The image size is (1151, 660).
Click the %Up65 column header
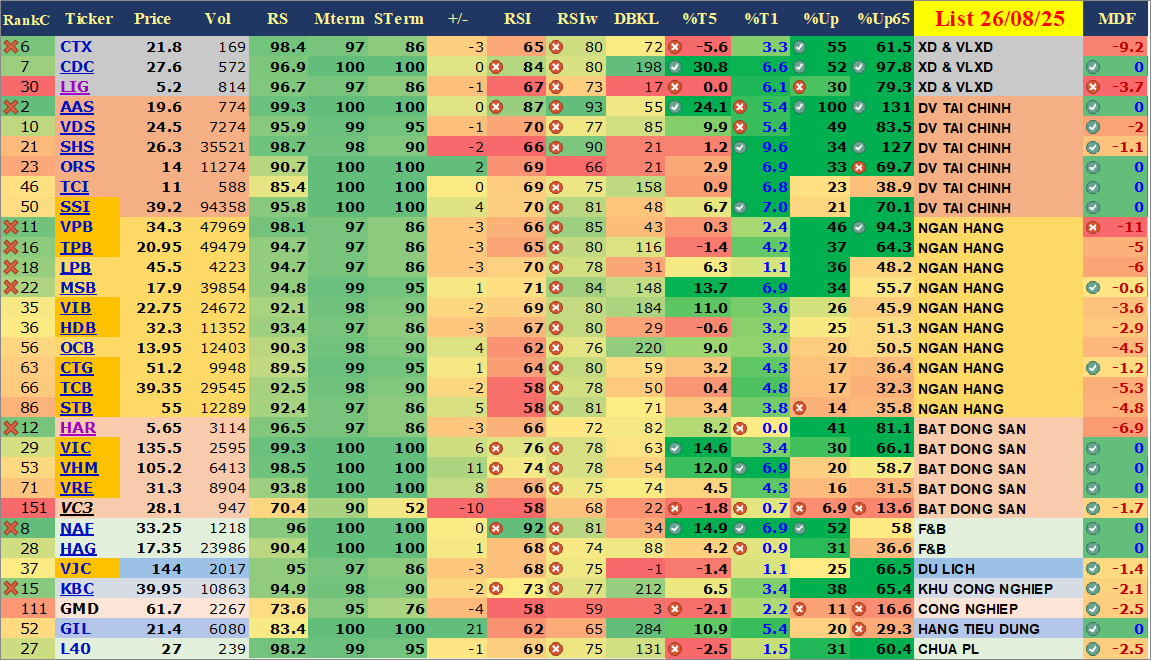pos(883,19)
